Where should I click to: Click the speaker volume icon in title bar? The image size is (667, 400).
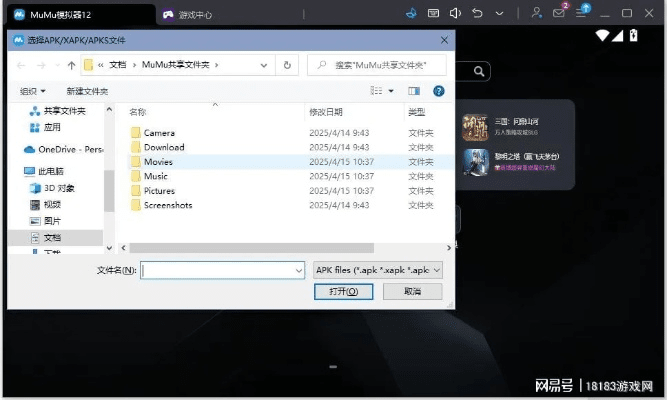coord(456,13)
